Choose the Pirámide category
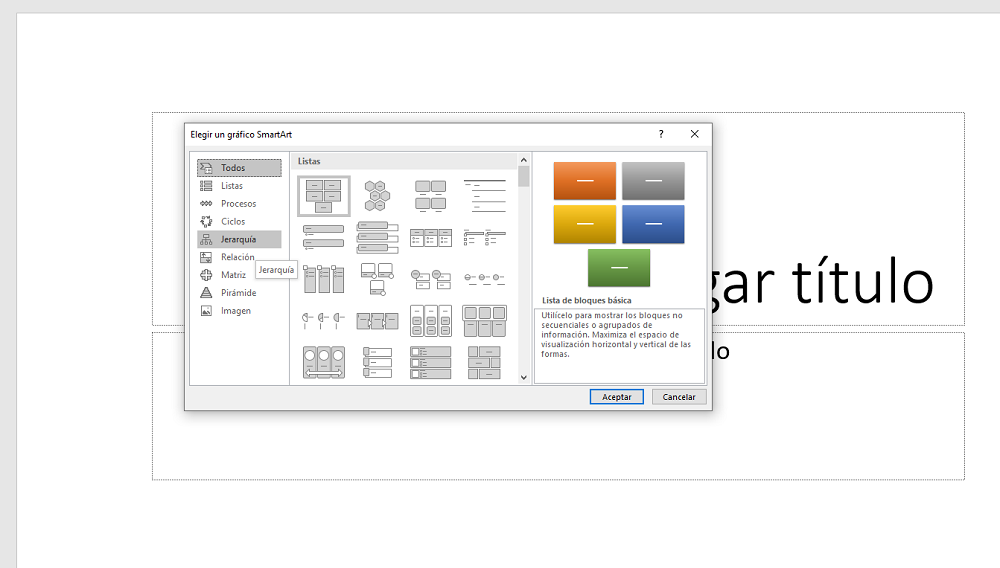The height and width of the screenshot is (568, 1000). pos(238,293)
